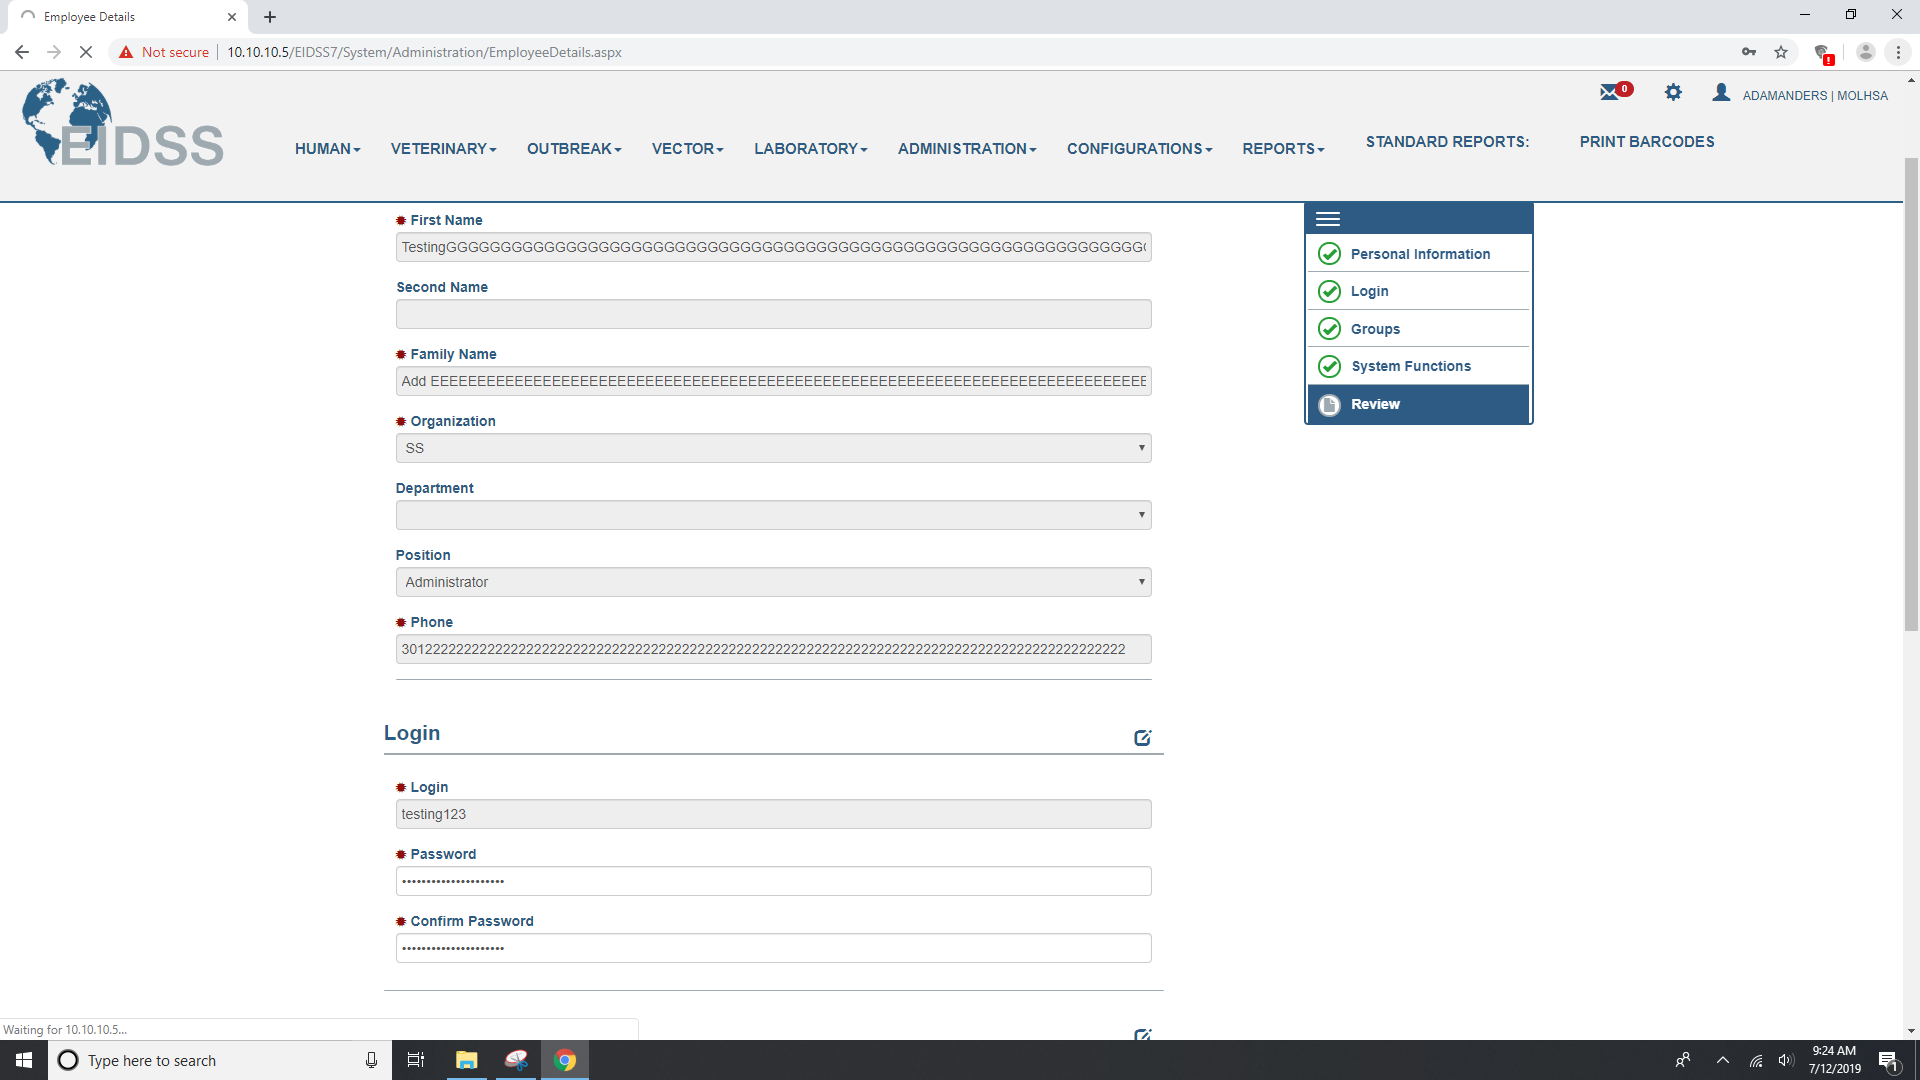Screen dimensions: 1920x1080
Task: Click the Review document icon in the sidebar
Action: [1330, 404]
